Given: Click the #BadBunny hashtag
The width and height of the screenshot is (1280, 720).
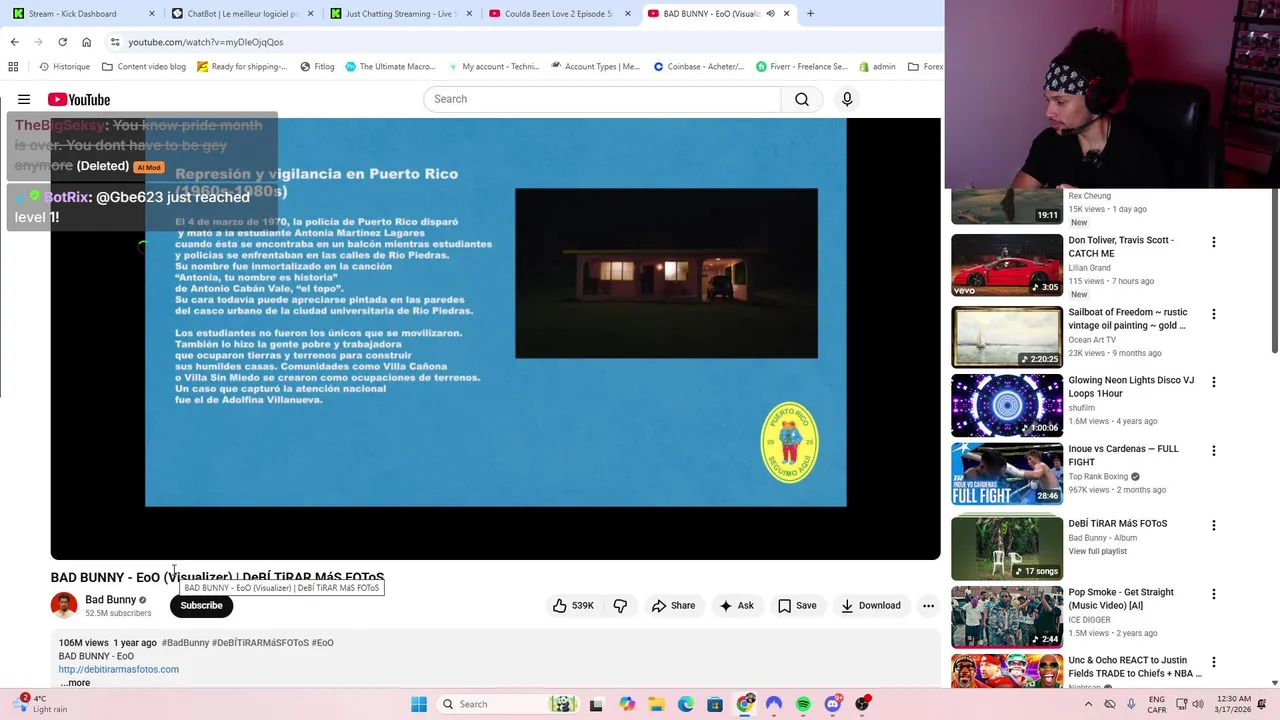Looking at the screenshot, I should click(x=185, y=643).
